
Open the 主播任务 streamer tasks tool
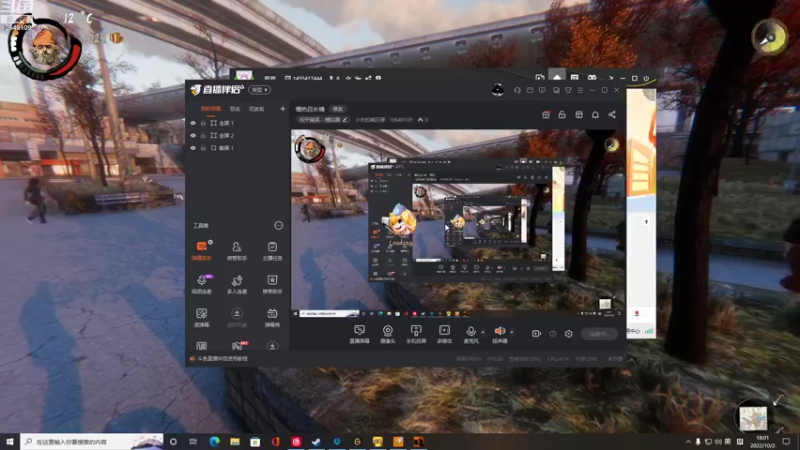tap(272, 251)
